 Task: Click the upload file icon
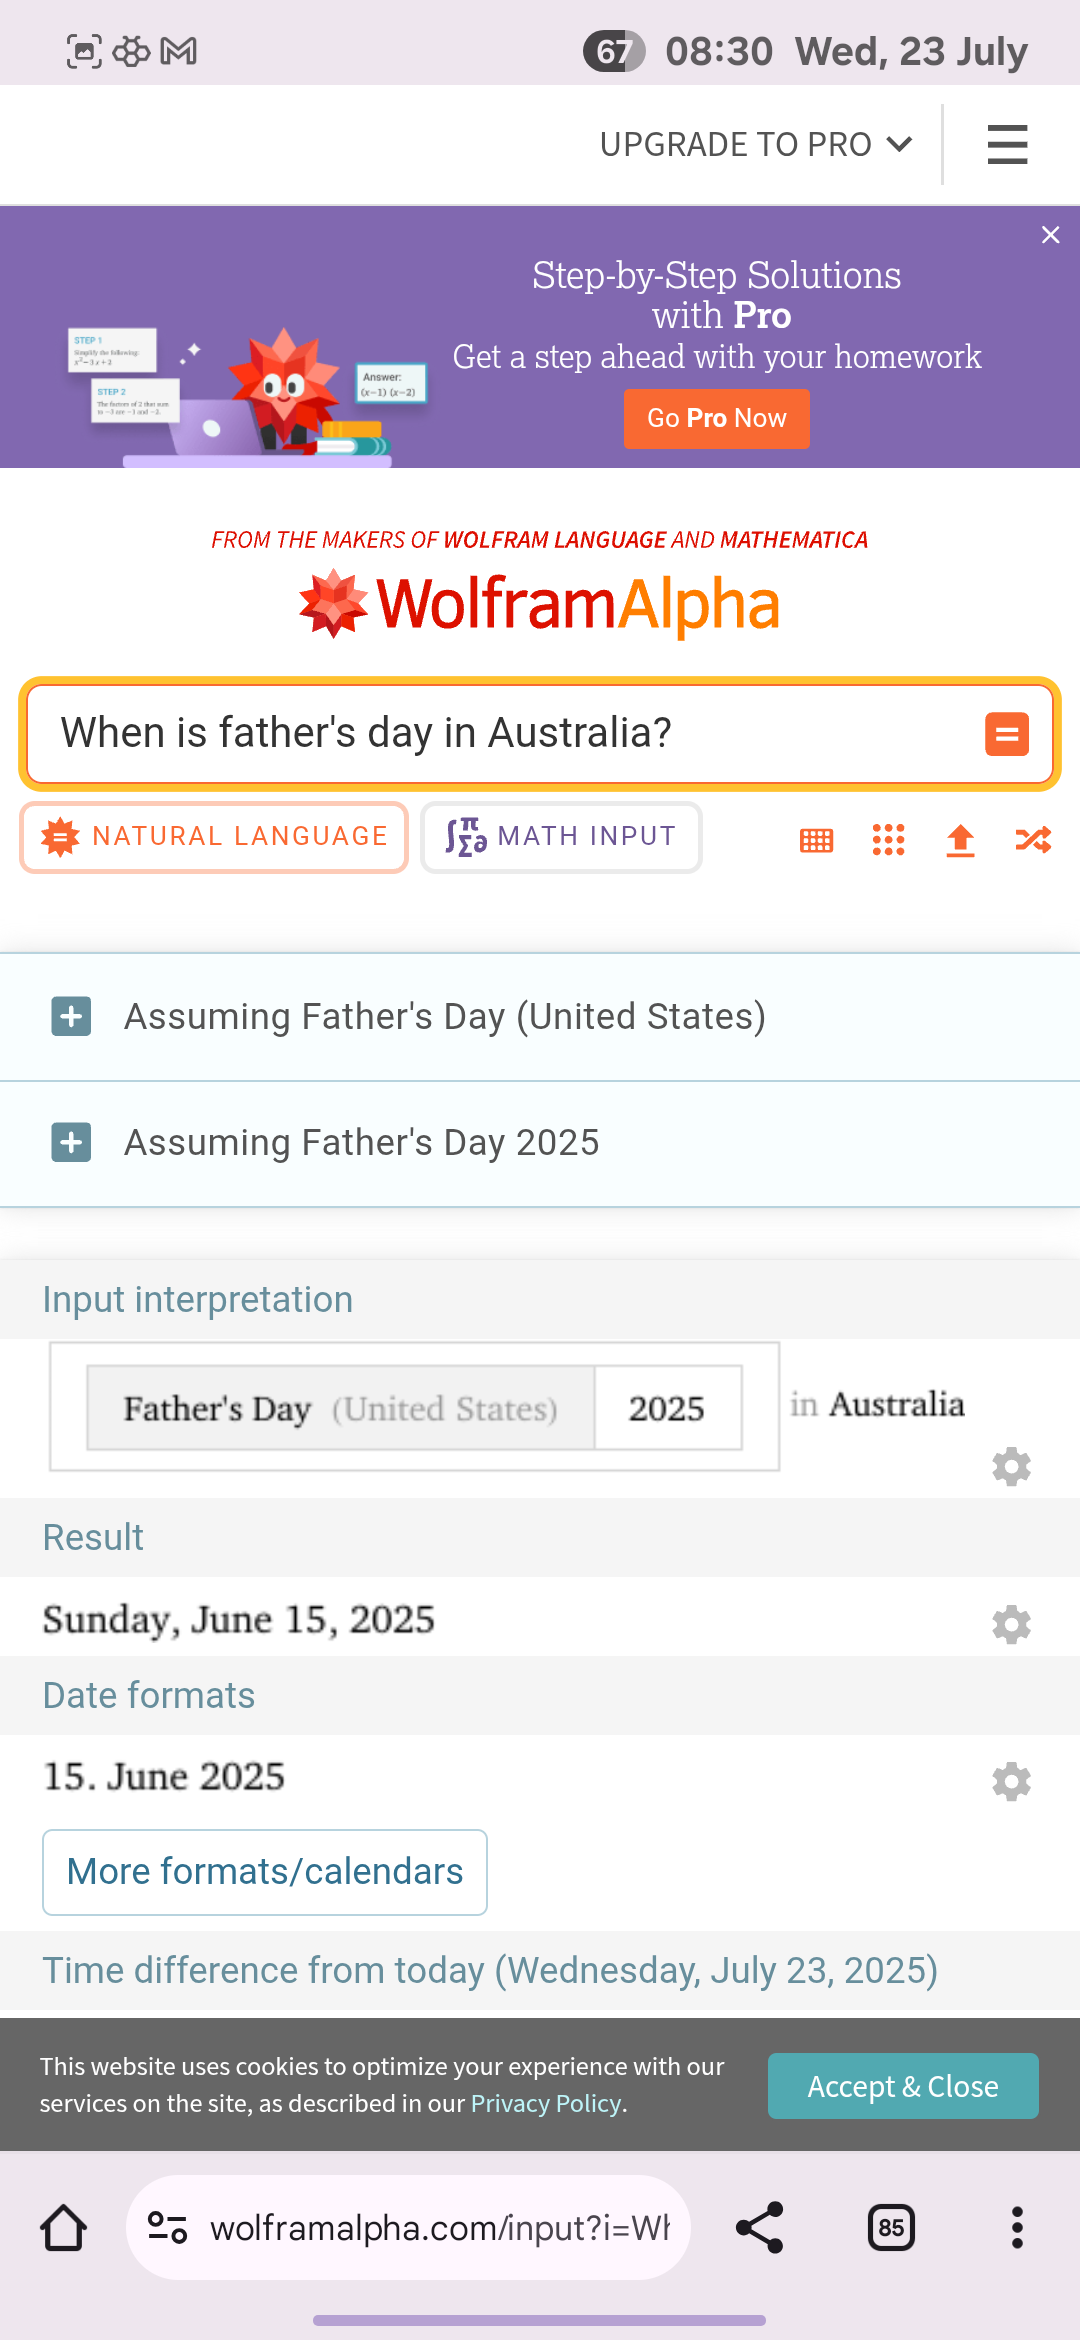(960, 840)
